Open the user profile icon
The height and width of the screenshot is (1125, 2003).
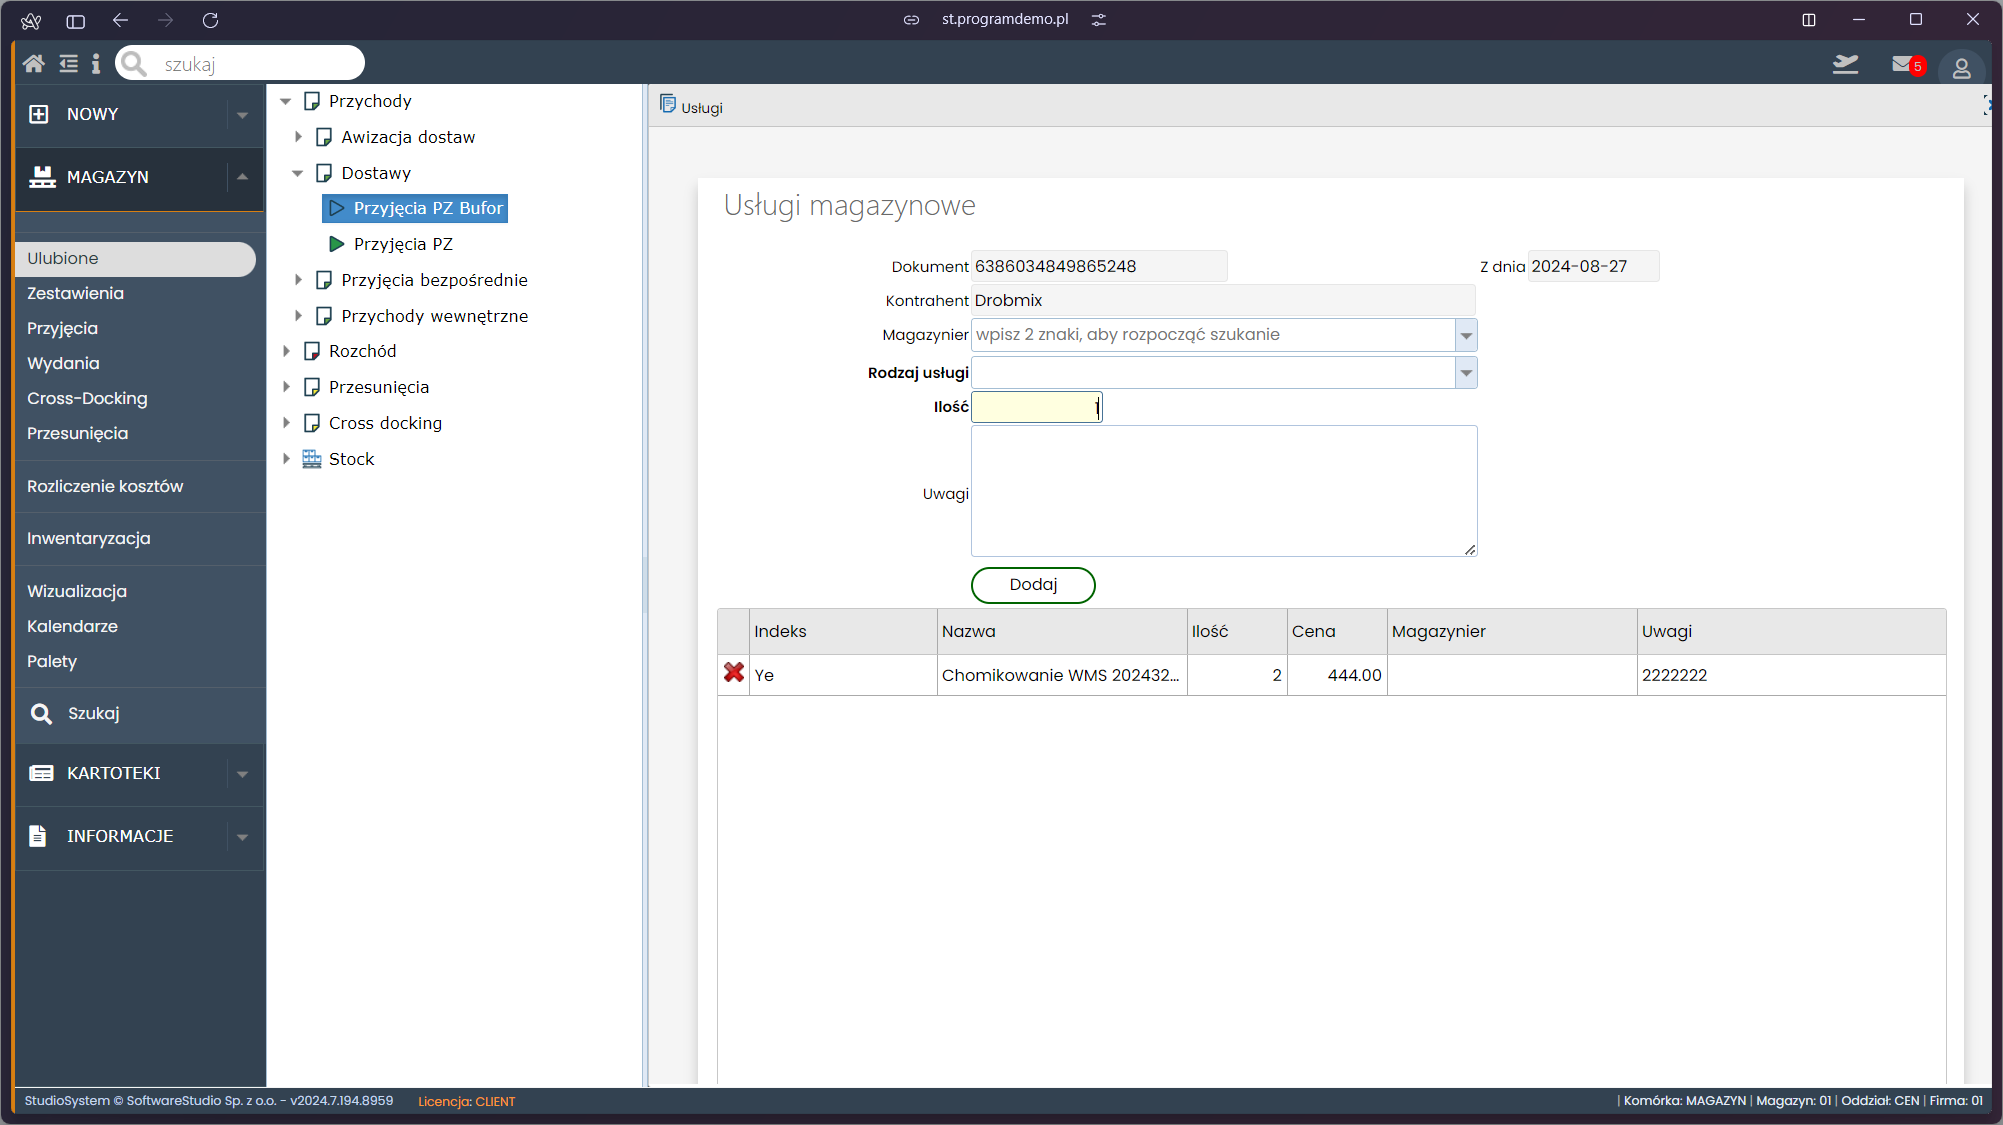pyautogui.click(x=1961, y=68)
